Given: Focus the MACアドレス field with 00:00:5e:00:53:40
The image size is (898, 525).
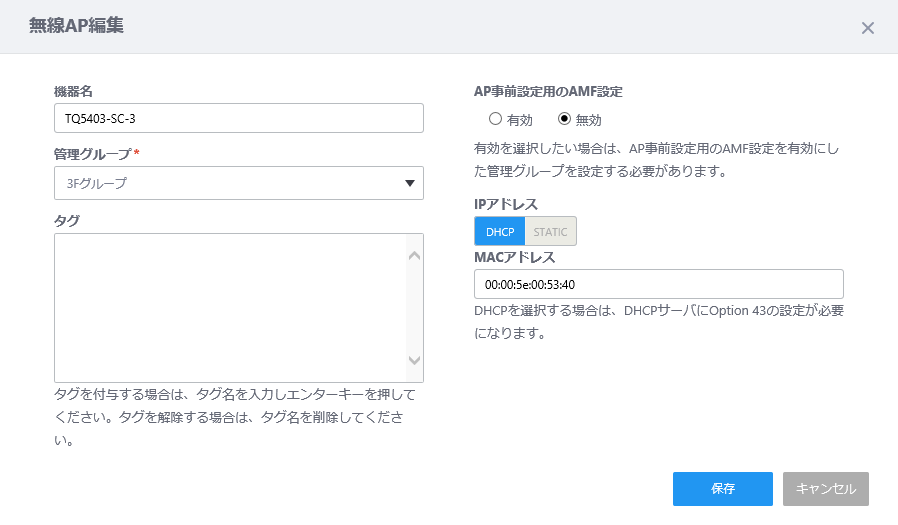Looking at the screenshot, I should coord(659,284).
